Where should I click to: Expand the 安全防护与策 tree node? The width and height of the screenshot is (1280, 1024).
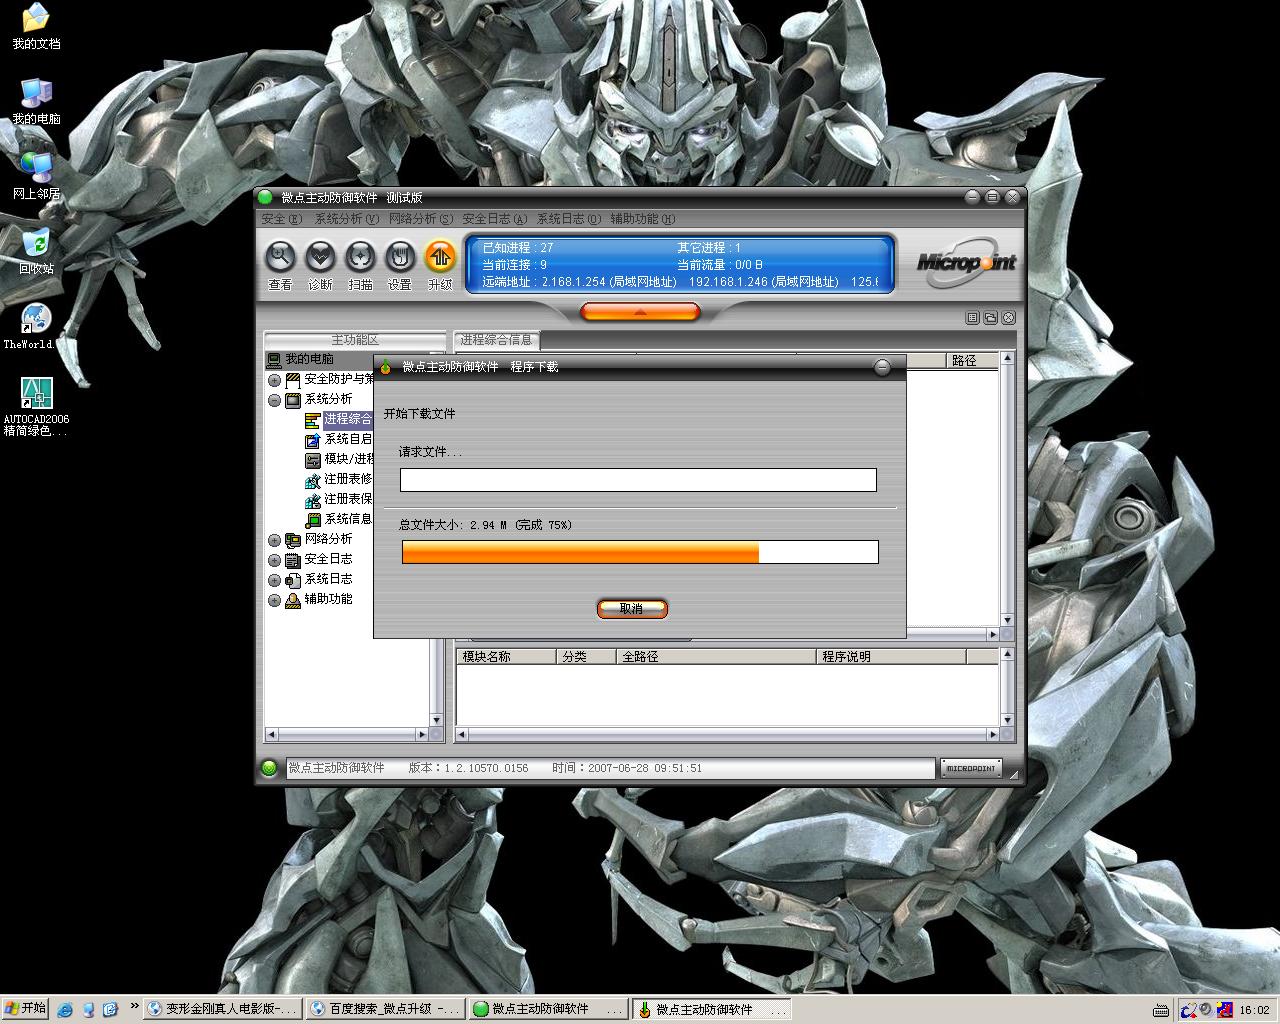(275, 380)
